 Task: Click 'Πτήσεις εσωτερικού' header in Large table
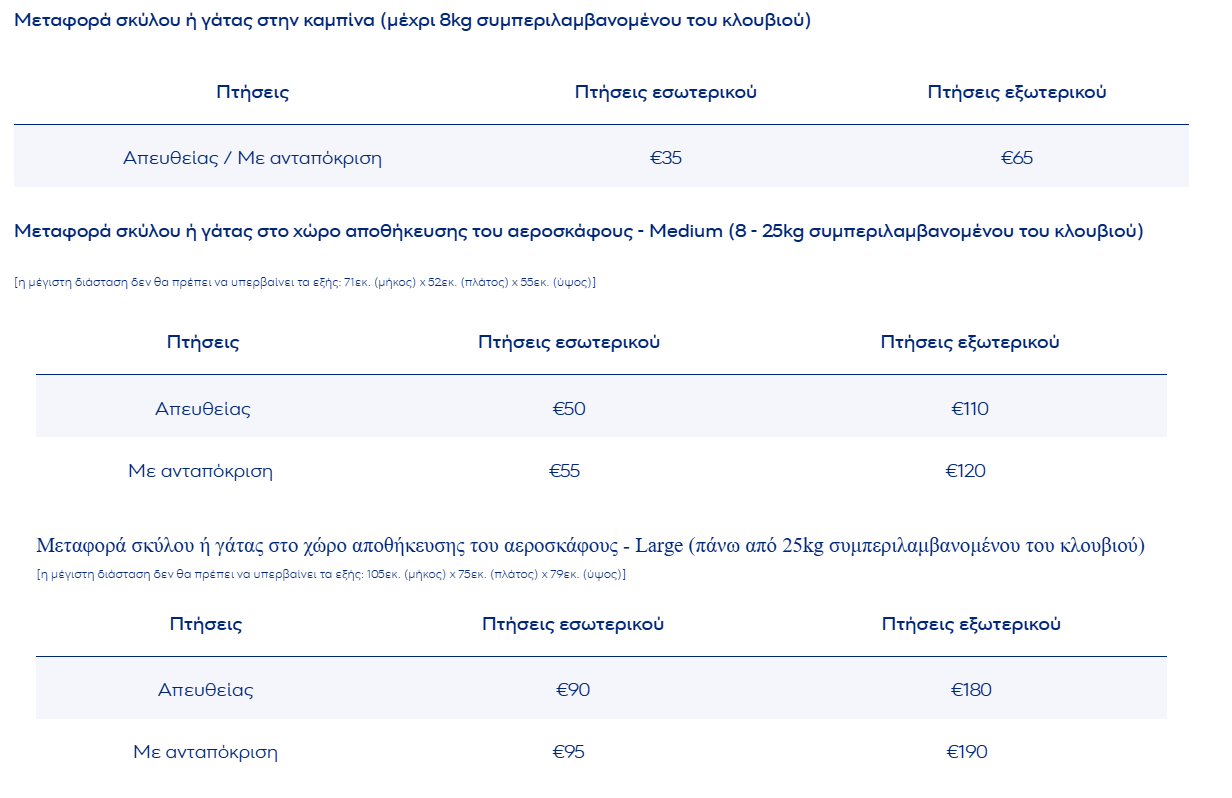[573, 624]
